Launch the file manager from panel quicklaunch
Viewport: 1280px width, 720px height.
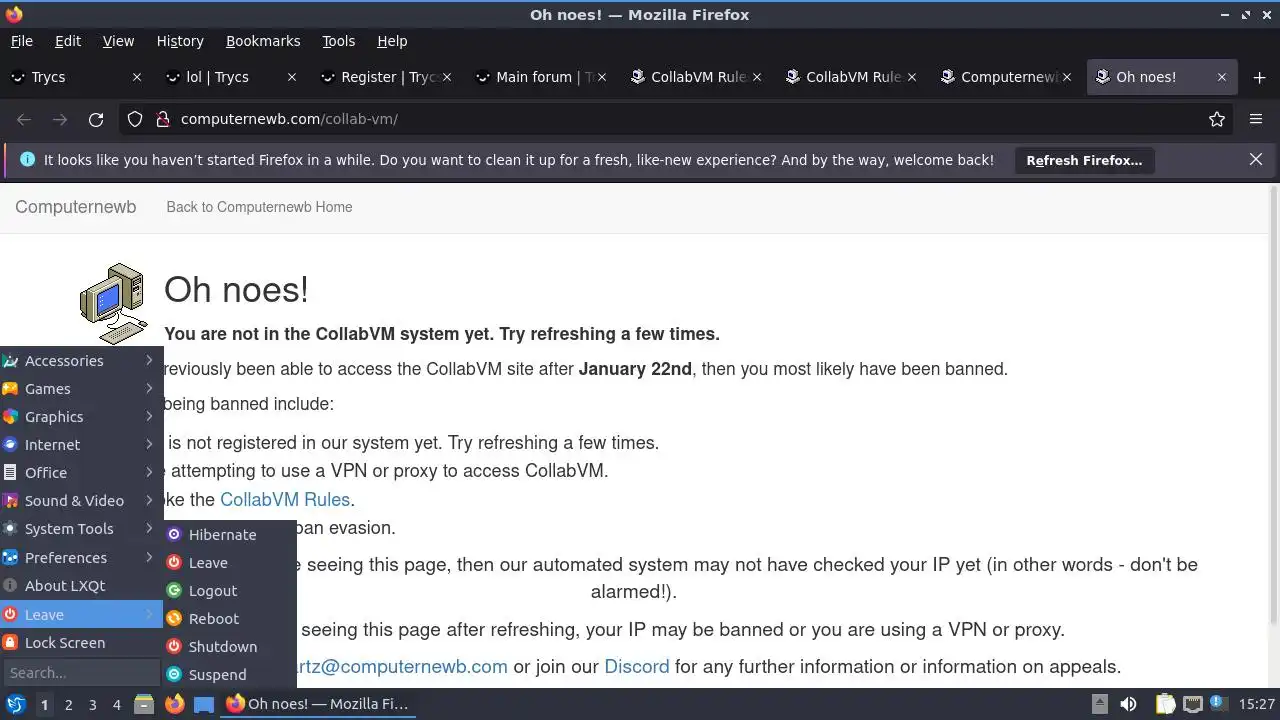pos(144,704)
